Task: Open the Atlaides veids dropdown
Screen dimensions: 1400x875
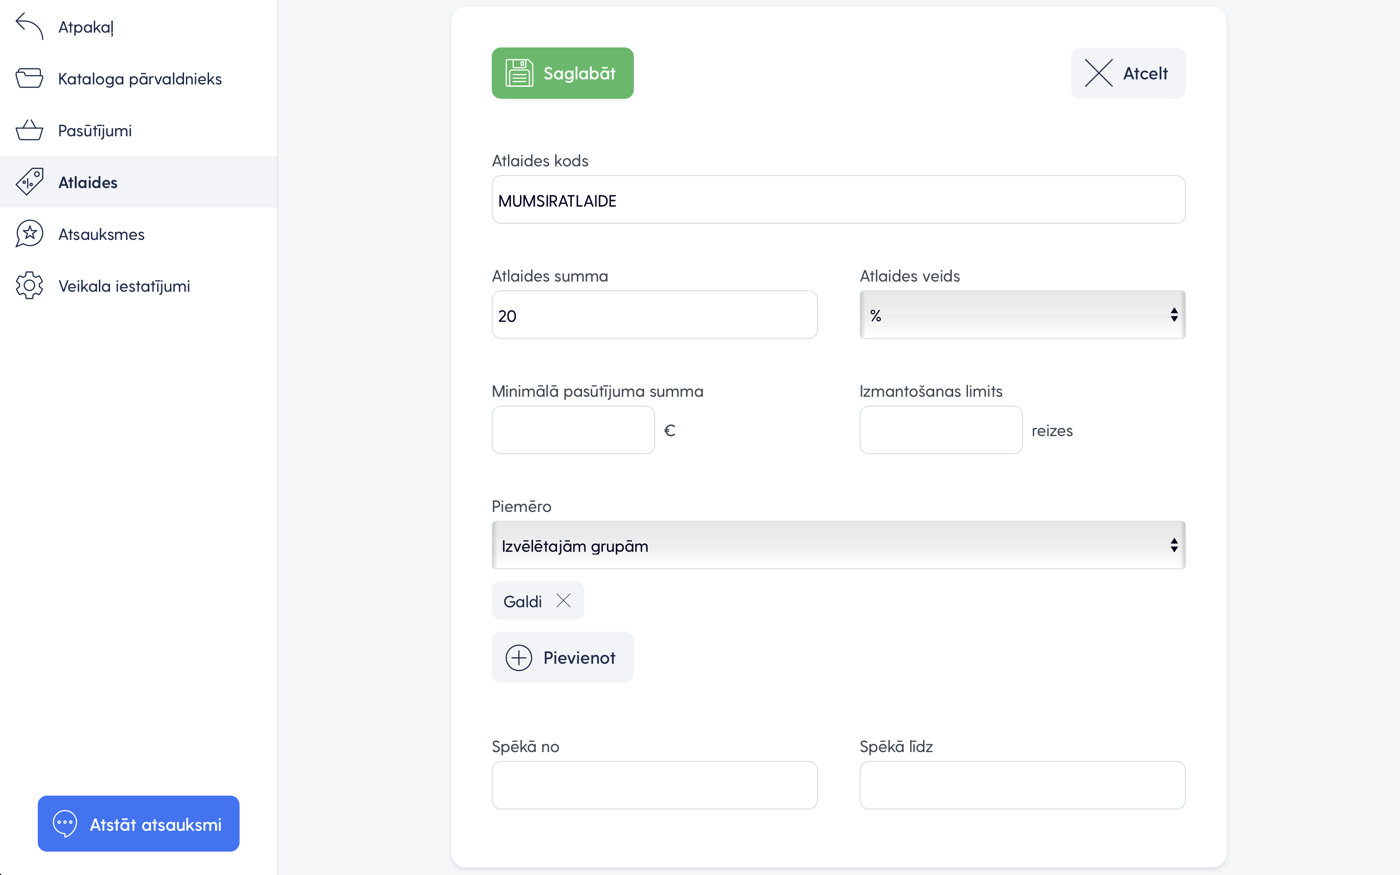Action: pyautogui.click(x=1022, y=315)
